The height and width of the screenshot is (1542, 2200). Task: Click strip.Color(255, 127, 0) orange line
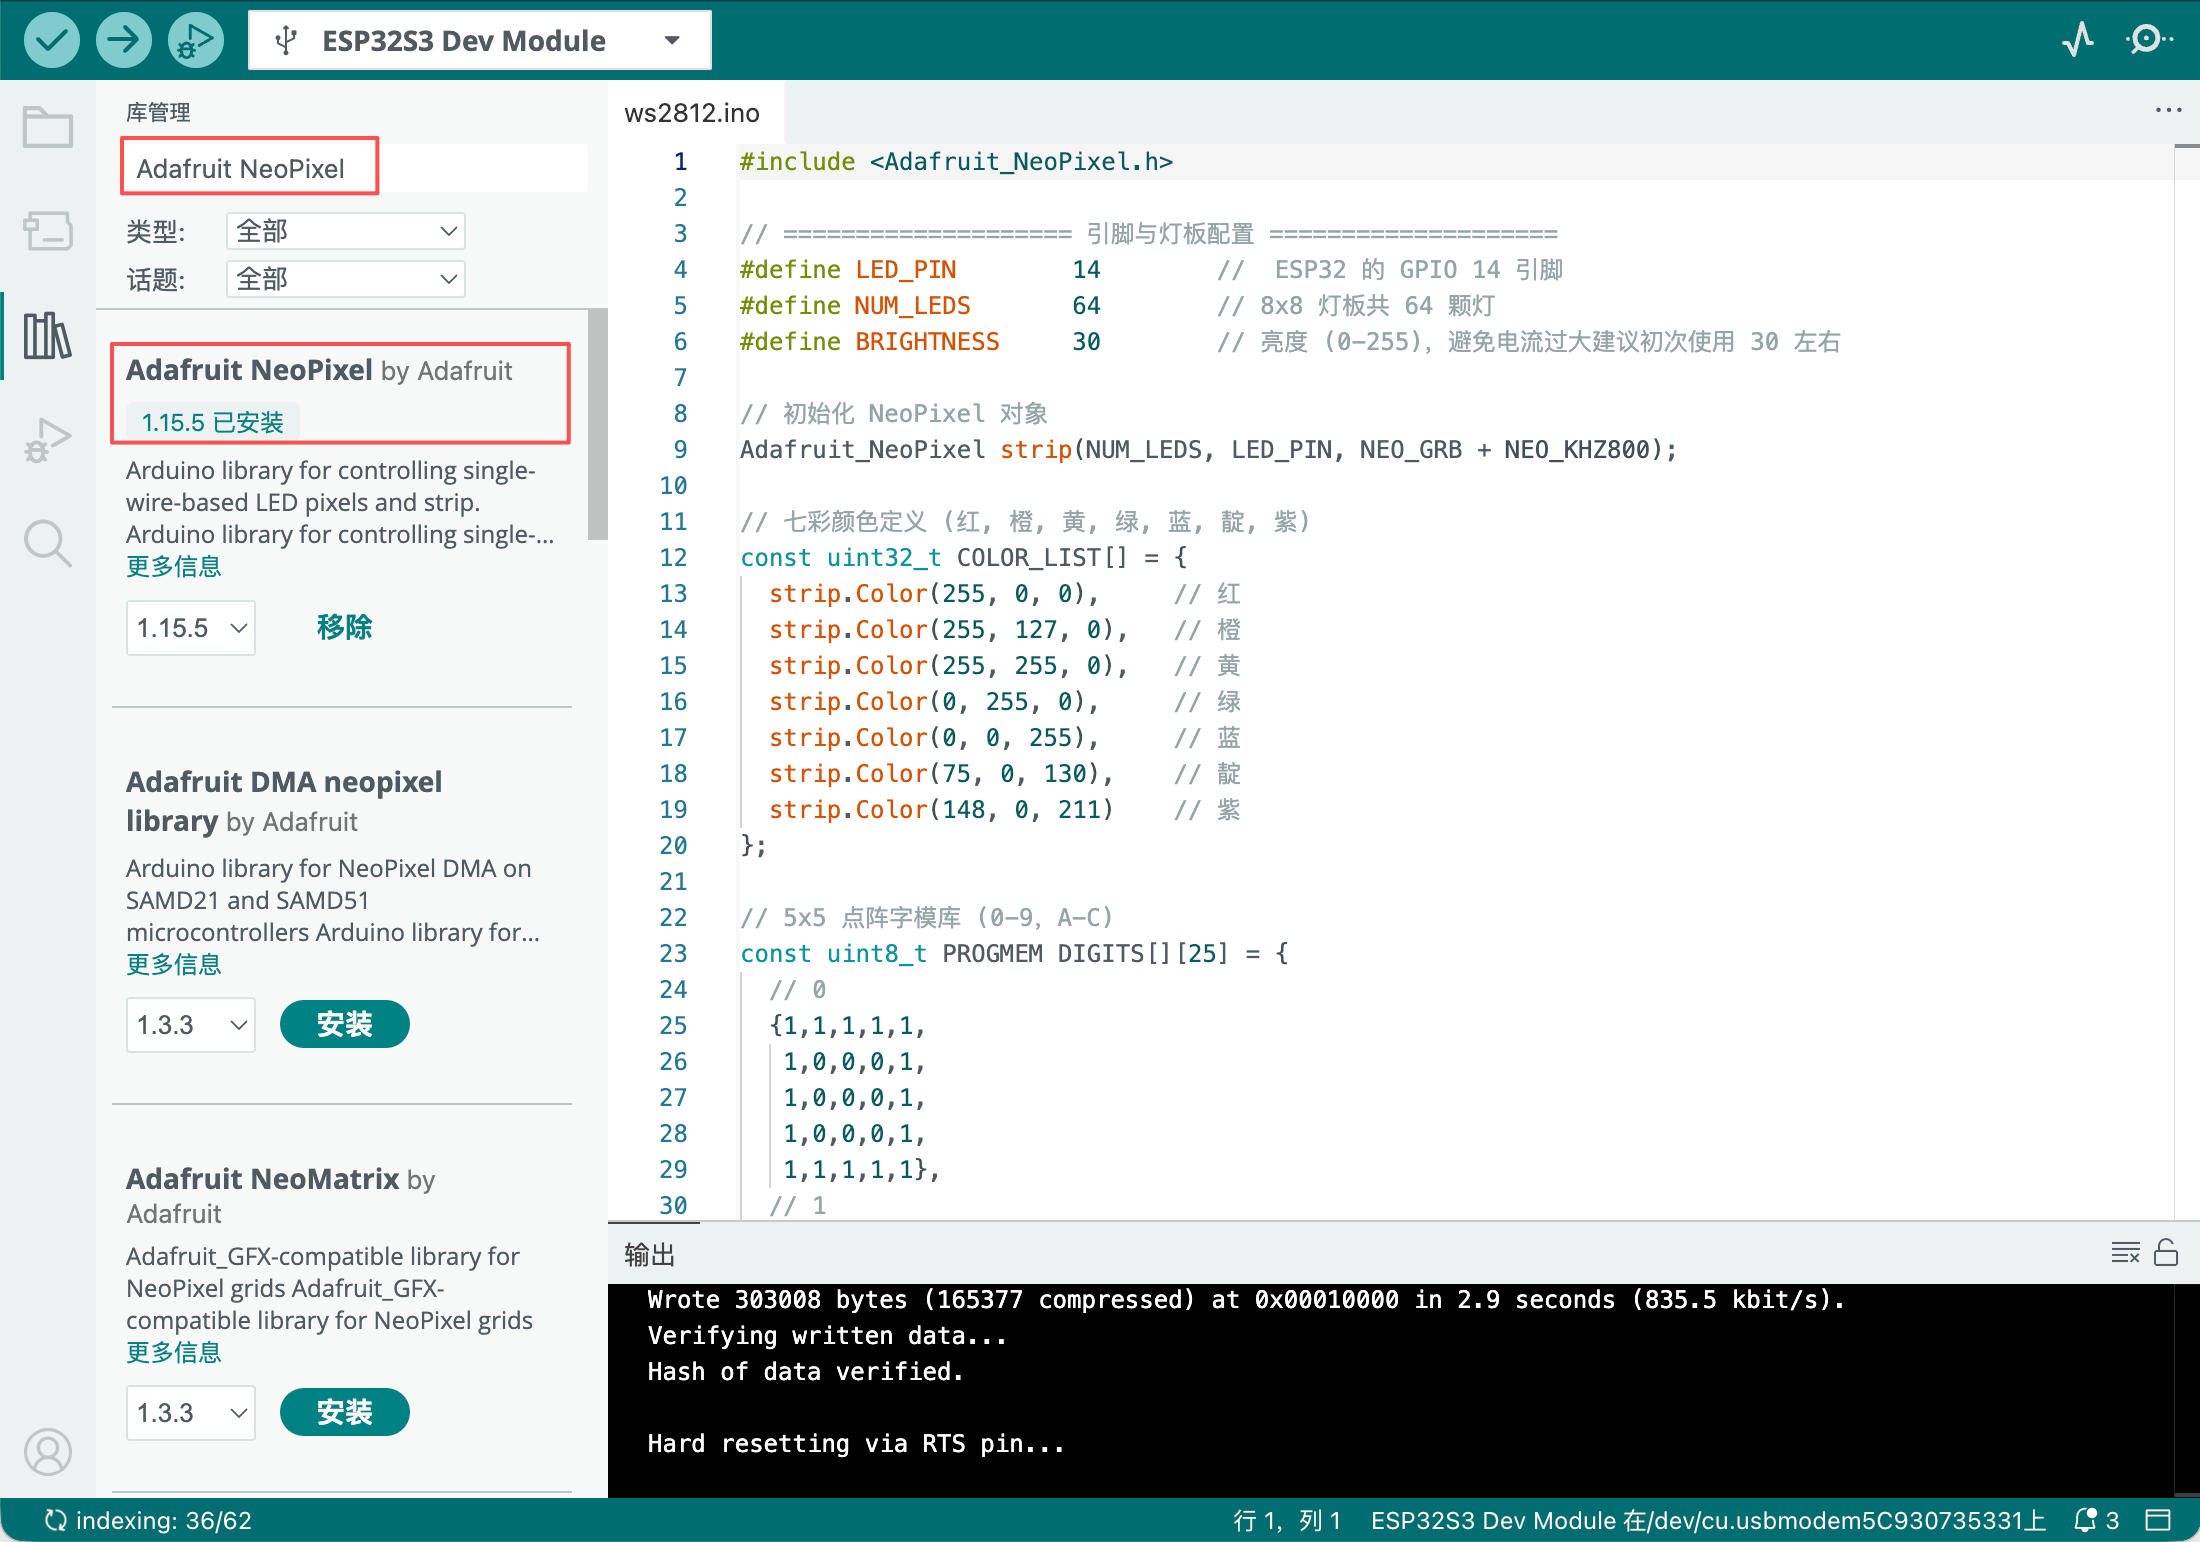[1005, 630]
